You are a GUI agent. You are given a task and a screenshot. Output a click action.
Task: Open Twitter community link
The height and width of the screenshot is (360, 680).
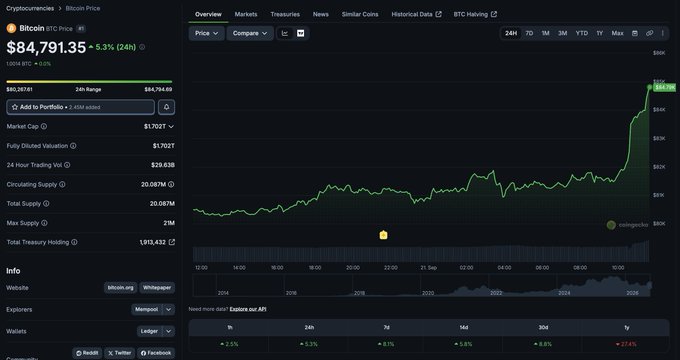click(x=120, y=353)
